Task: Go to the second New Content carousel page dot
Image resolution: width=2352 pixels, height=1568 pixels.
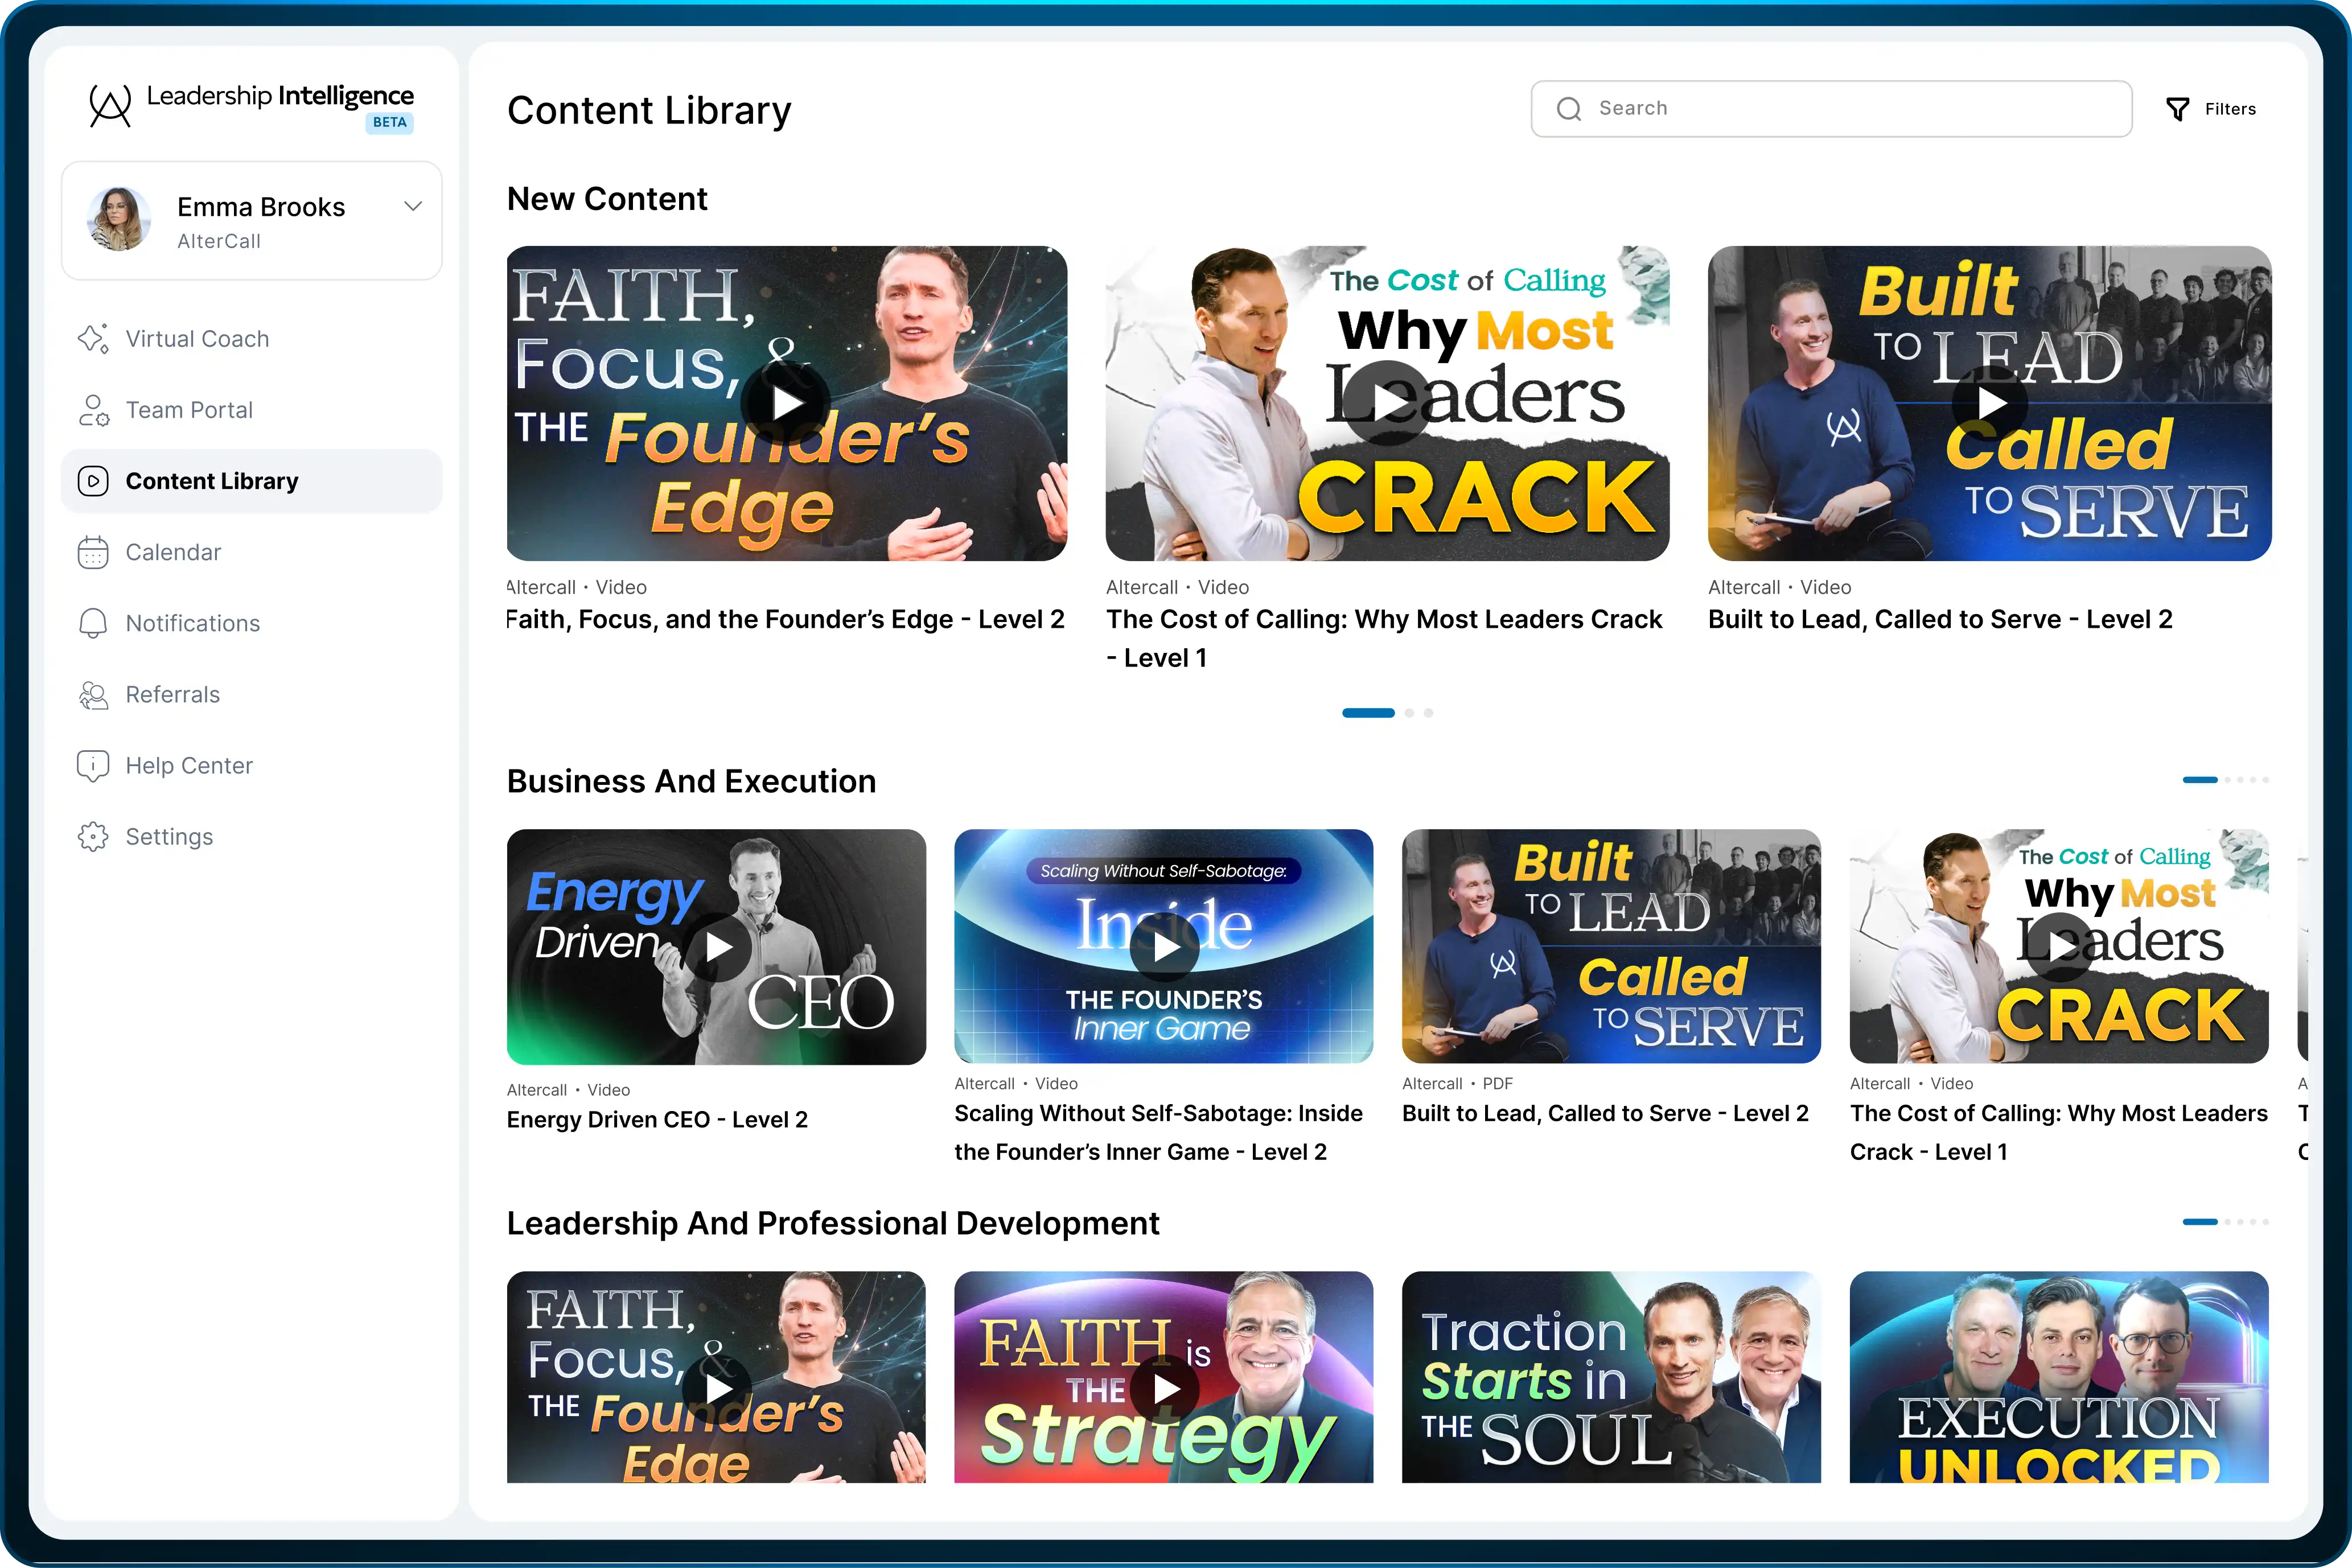Action: [1409, 713]
